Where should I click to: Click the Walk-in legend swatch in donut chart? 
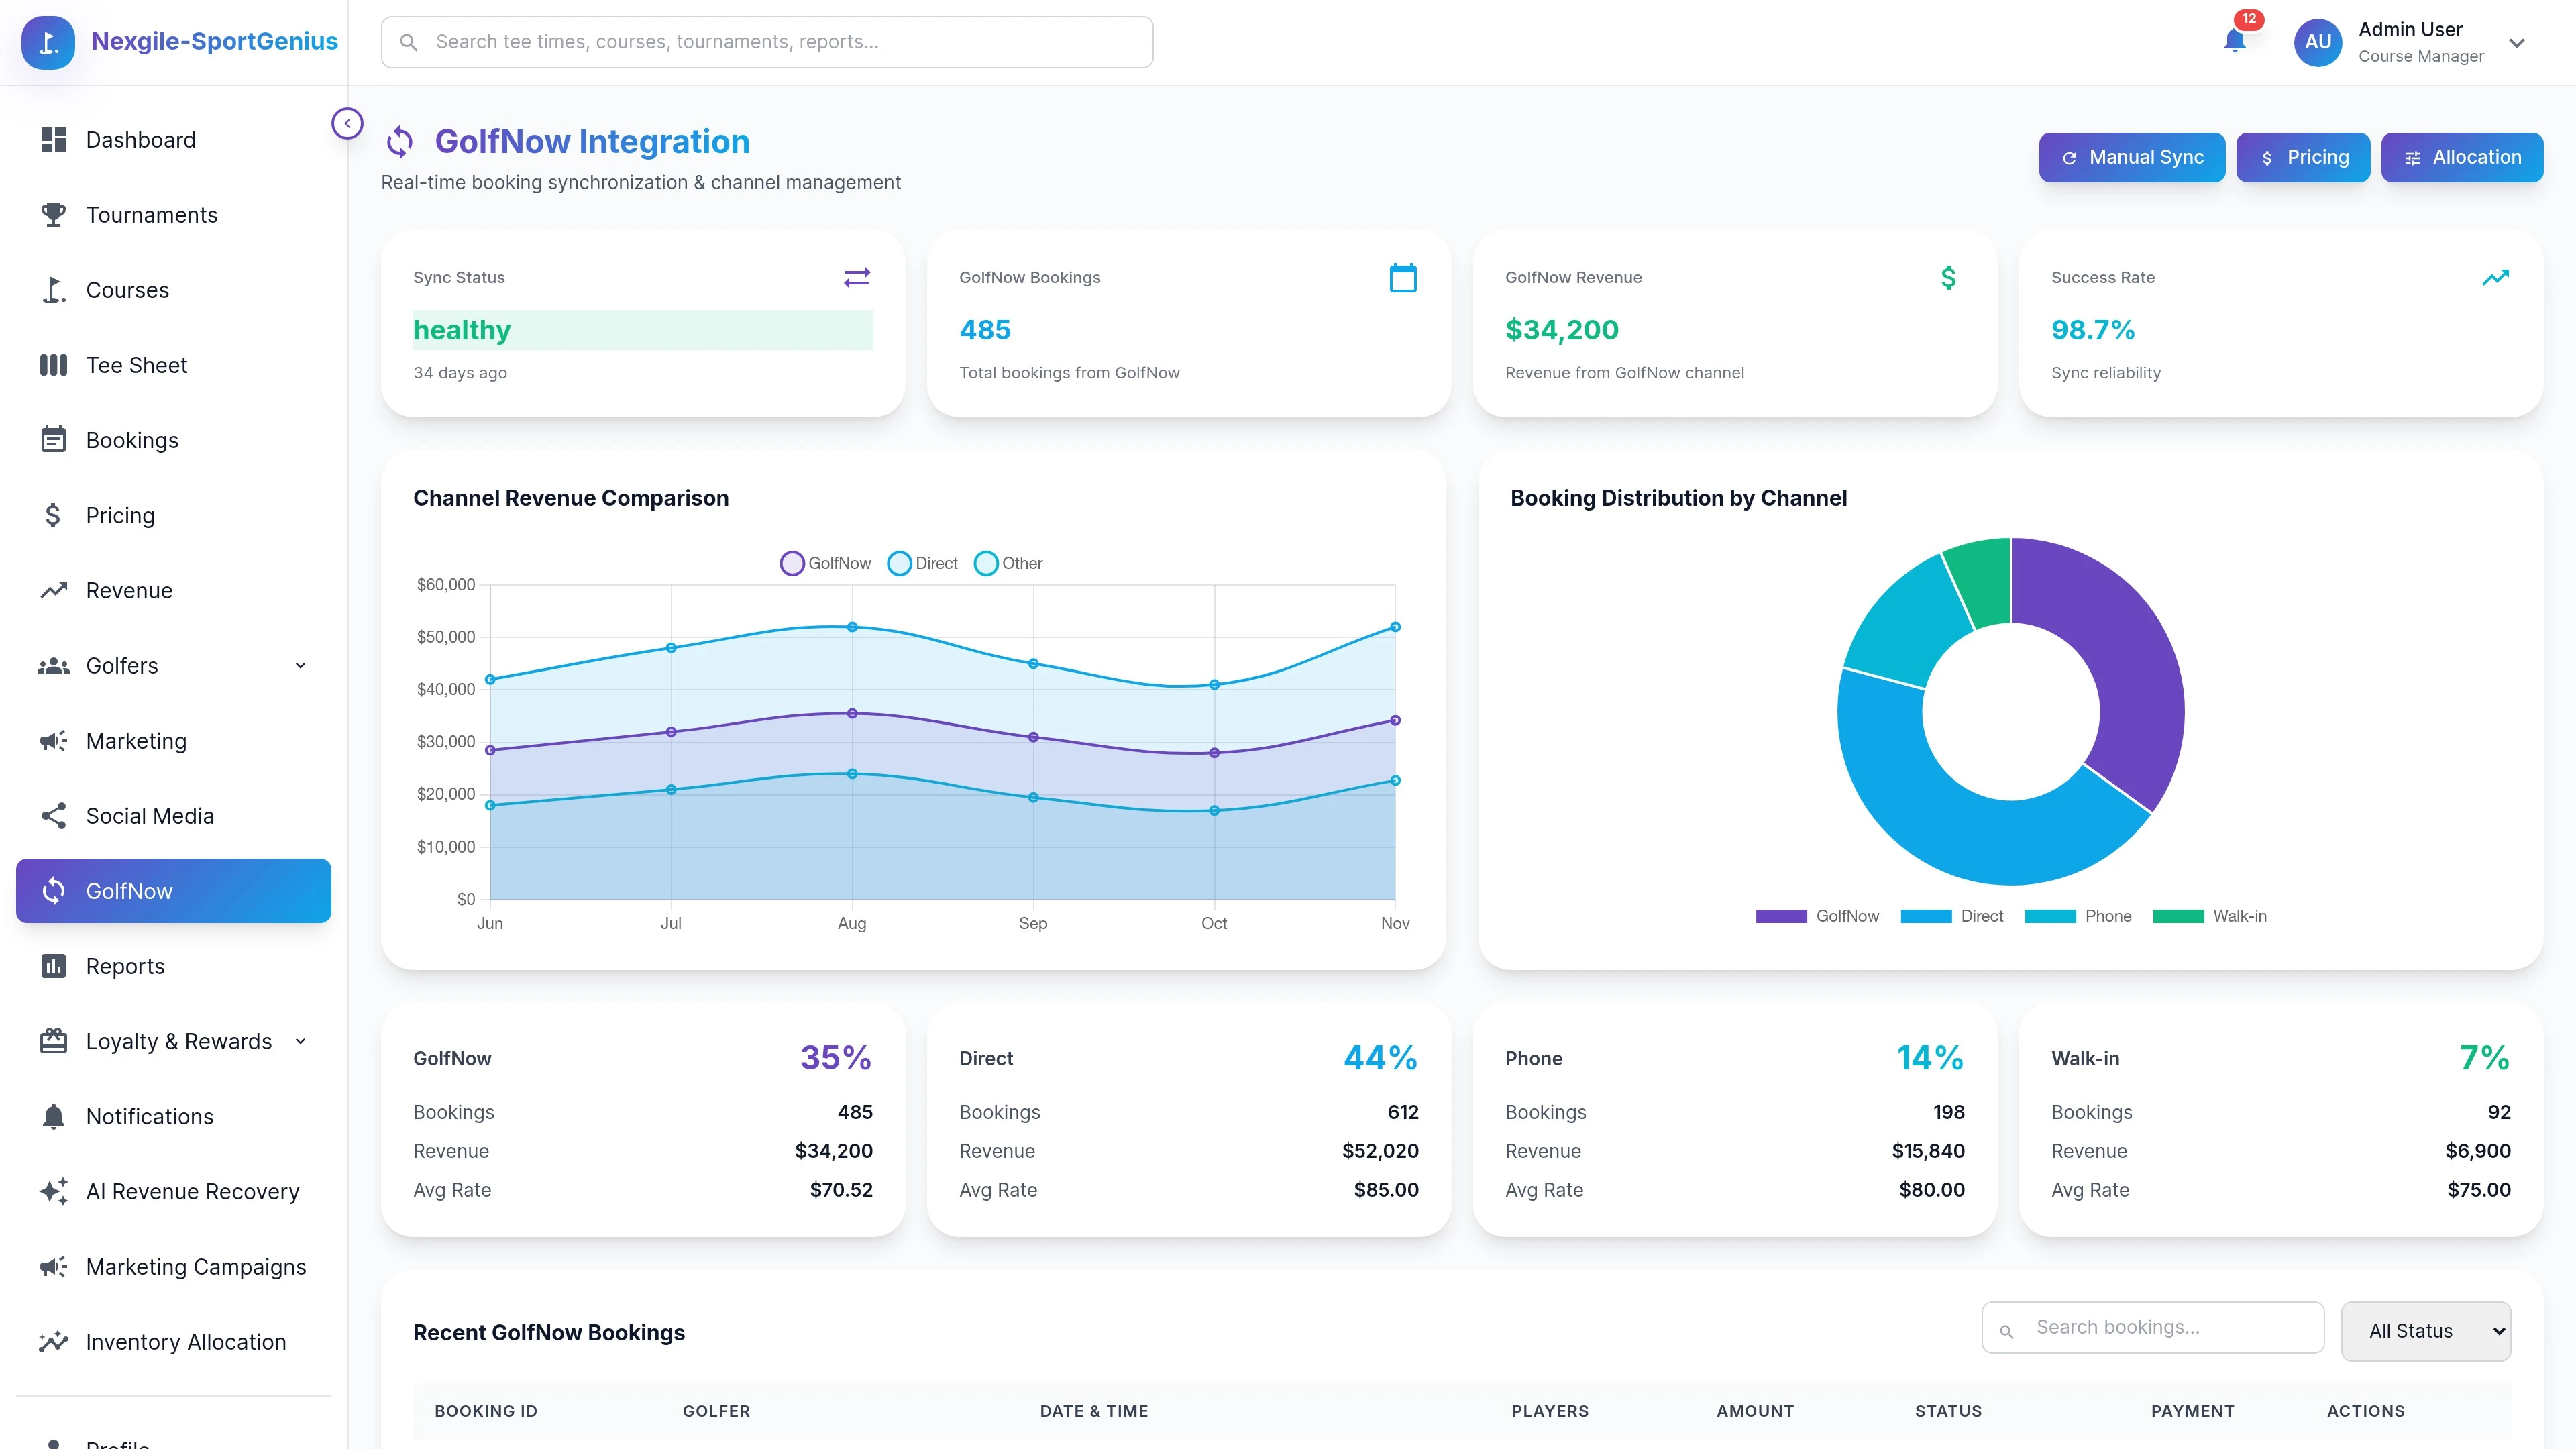(2178, 916)
